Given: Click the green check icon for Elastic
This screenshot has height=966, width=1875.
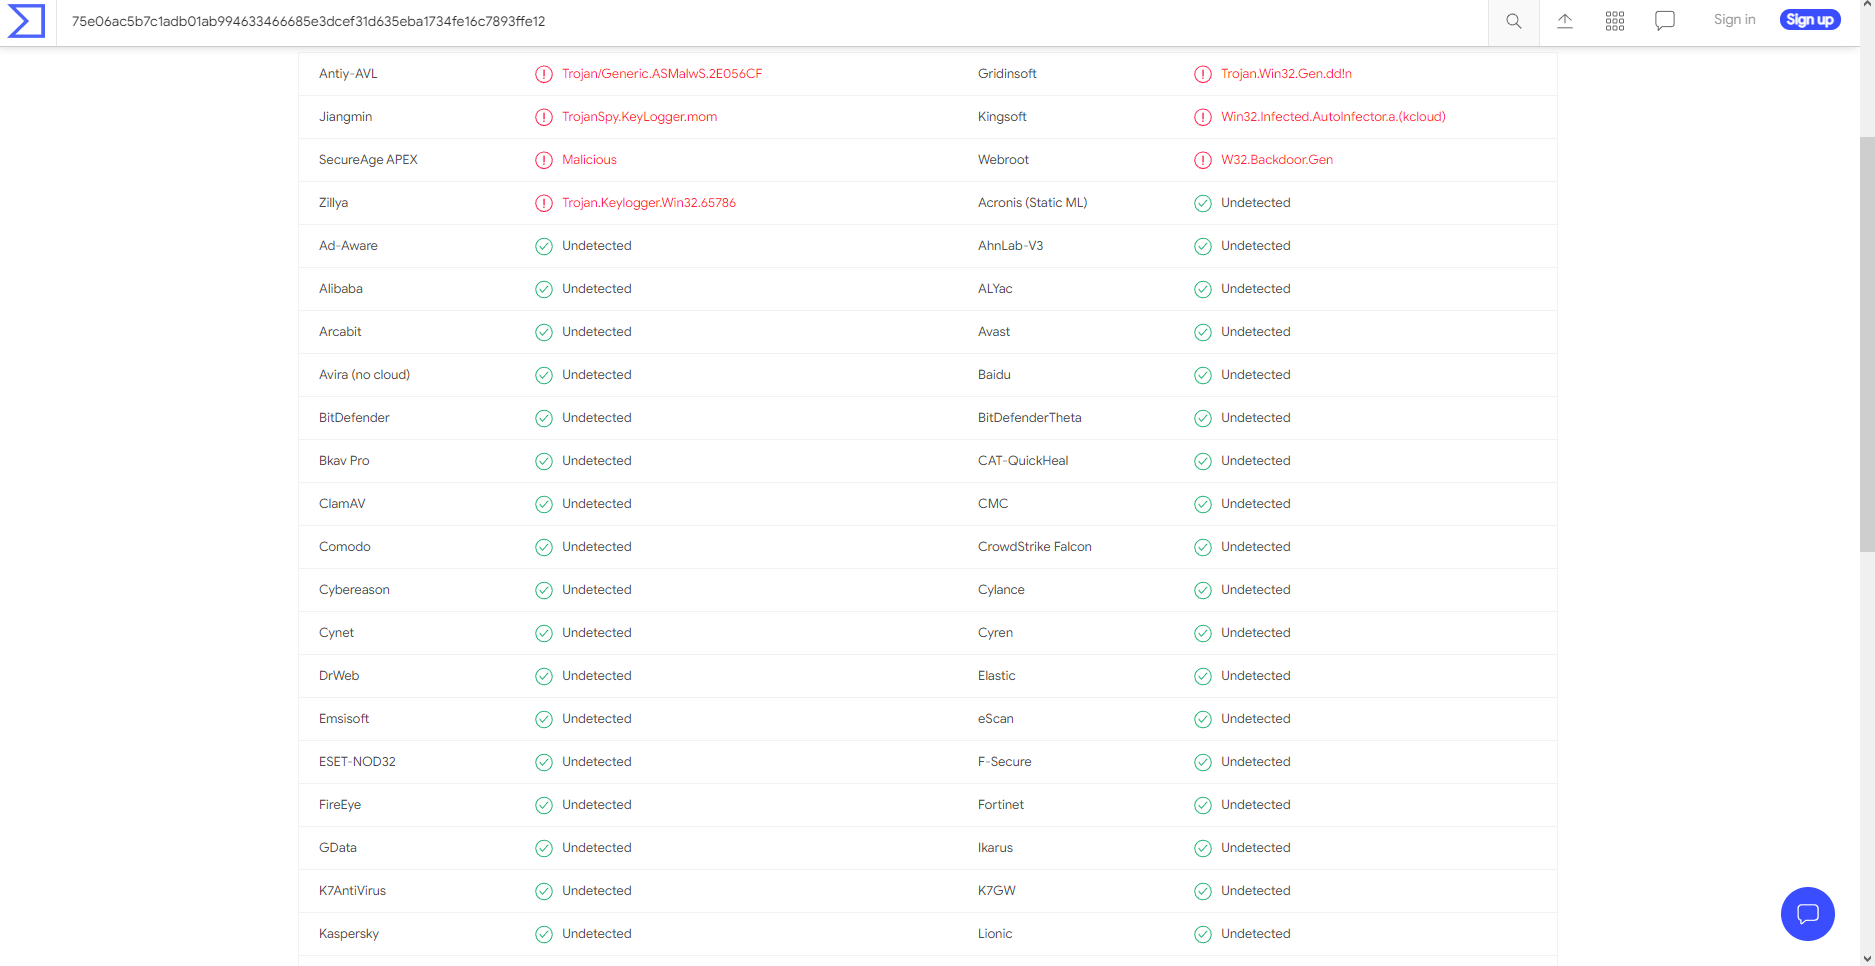Looking at the screenshot, I should pos(1203,676).
